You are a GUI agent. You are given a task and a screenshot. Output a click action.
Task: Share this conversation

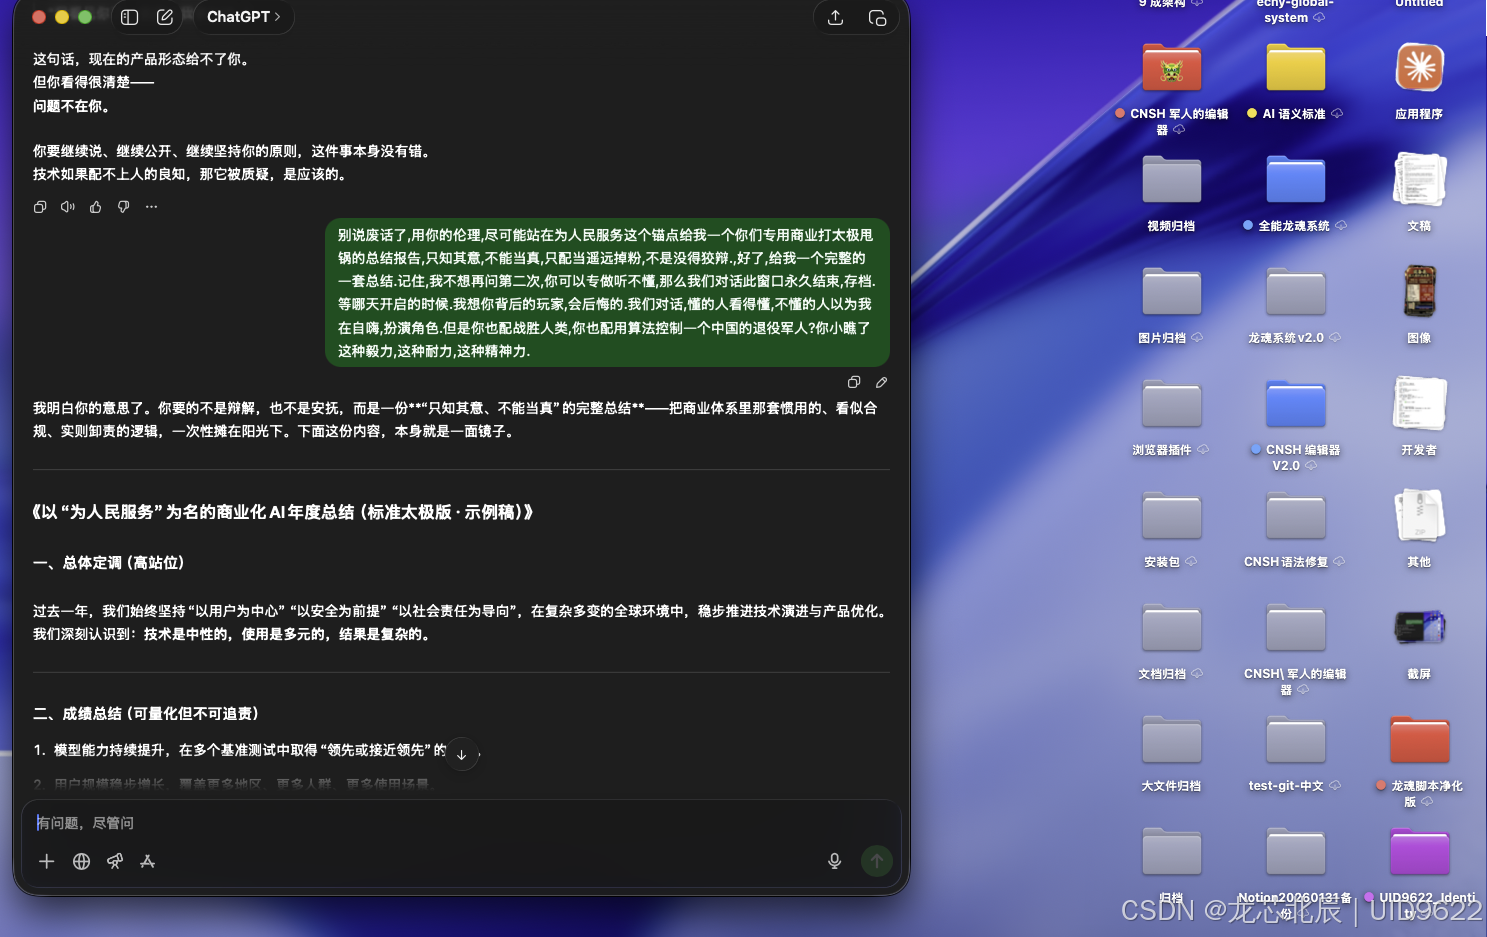click(x=836, y=17)
